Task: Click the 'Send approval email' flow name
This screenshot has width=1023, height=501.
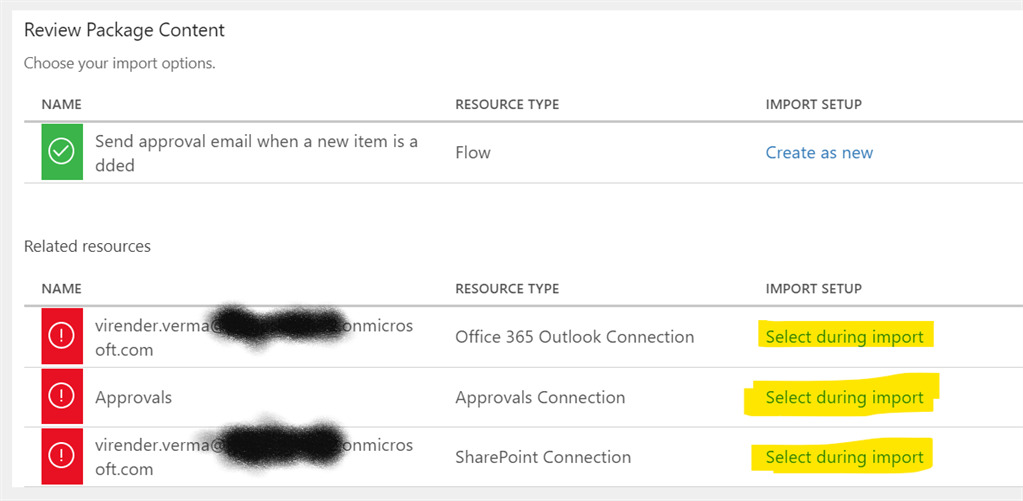Action: (256, 153)
